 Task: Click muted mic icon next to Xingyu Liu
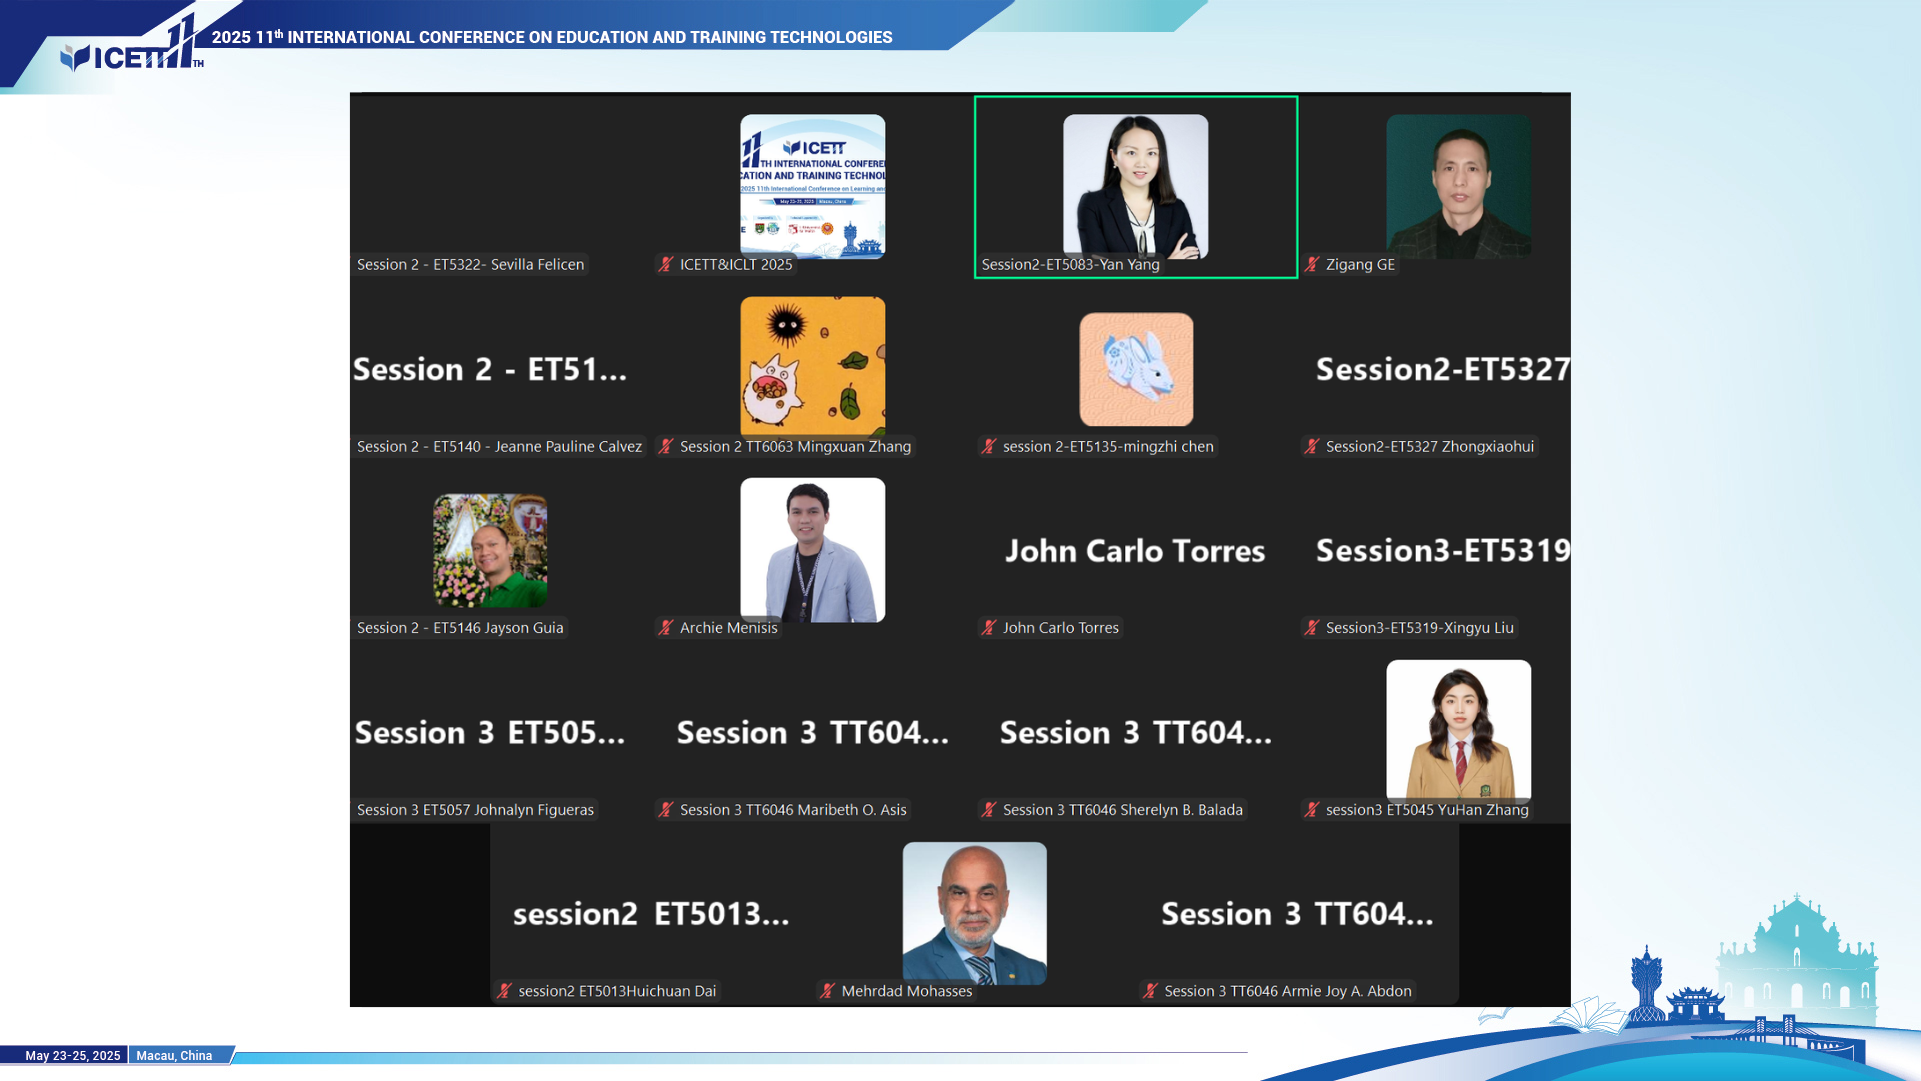coord(1312,627)
